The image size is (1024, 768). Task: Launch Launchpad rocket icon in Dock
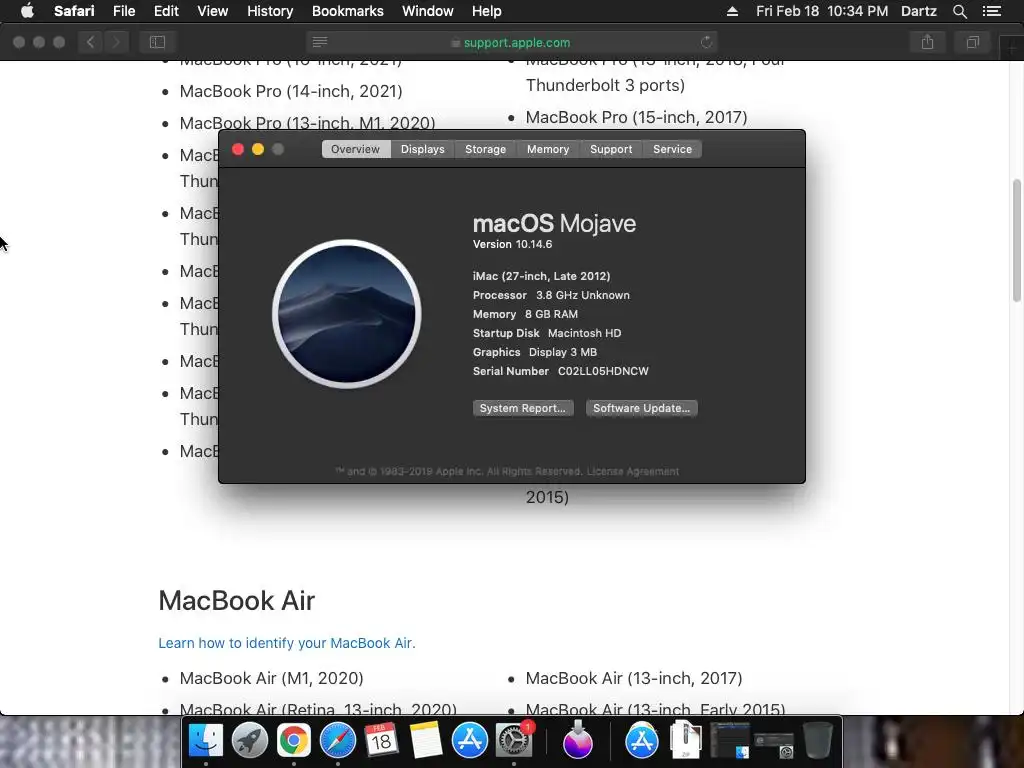(249, 741)
